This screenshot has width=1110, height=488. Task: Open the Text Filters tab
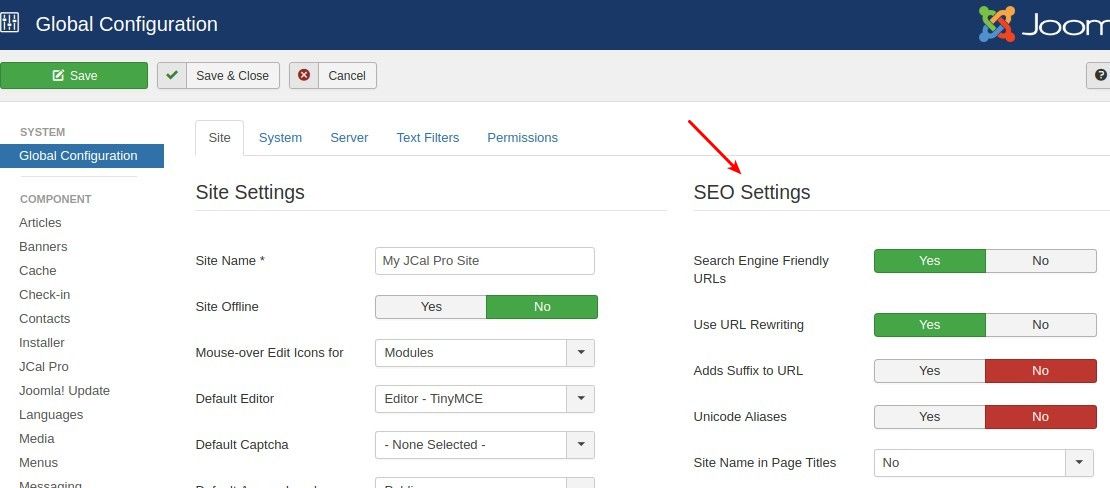pos(427,138)
